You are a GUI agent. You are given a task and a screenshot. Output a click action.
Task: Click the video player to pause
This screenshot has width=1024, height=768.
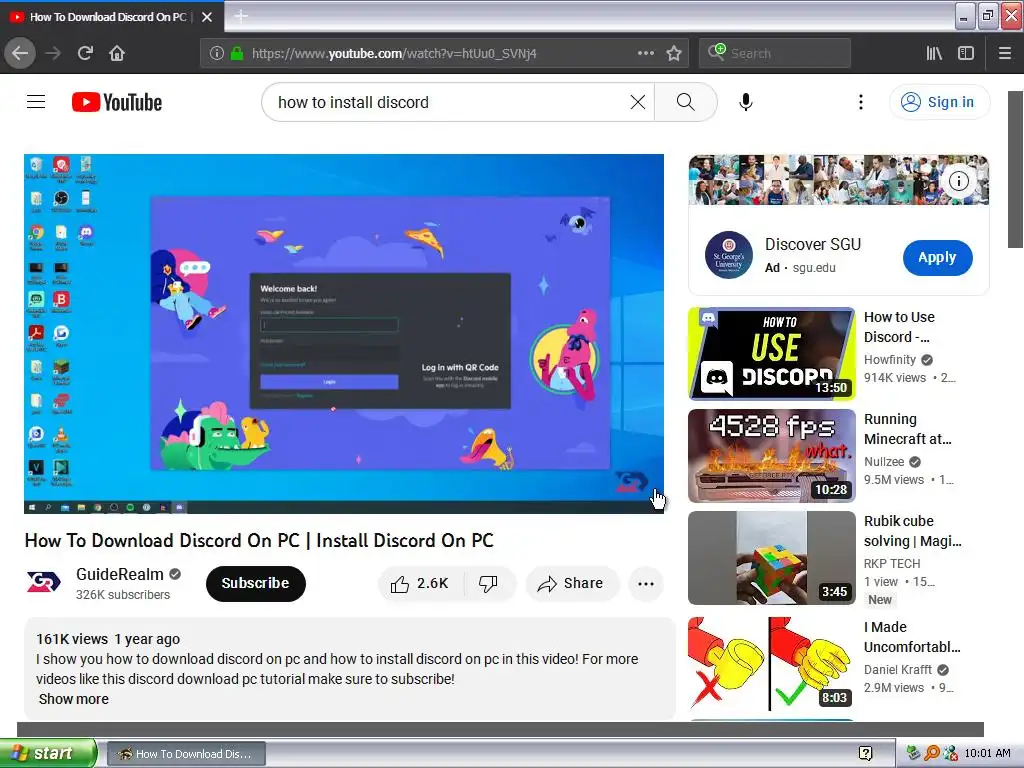click(344, 333)
